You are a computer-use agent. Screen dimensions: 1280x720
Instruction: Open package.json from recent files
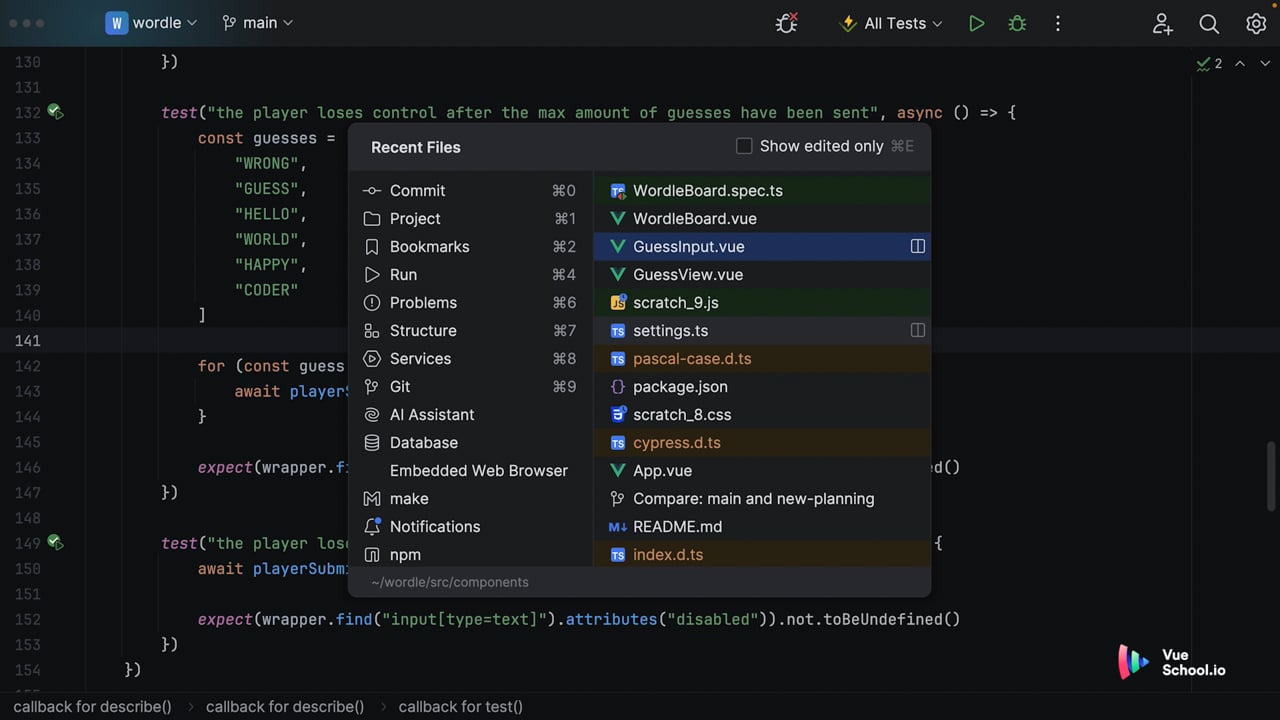[762, 386]
